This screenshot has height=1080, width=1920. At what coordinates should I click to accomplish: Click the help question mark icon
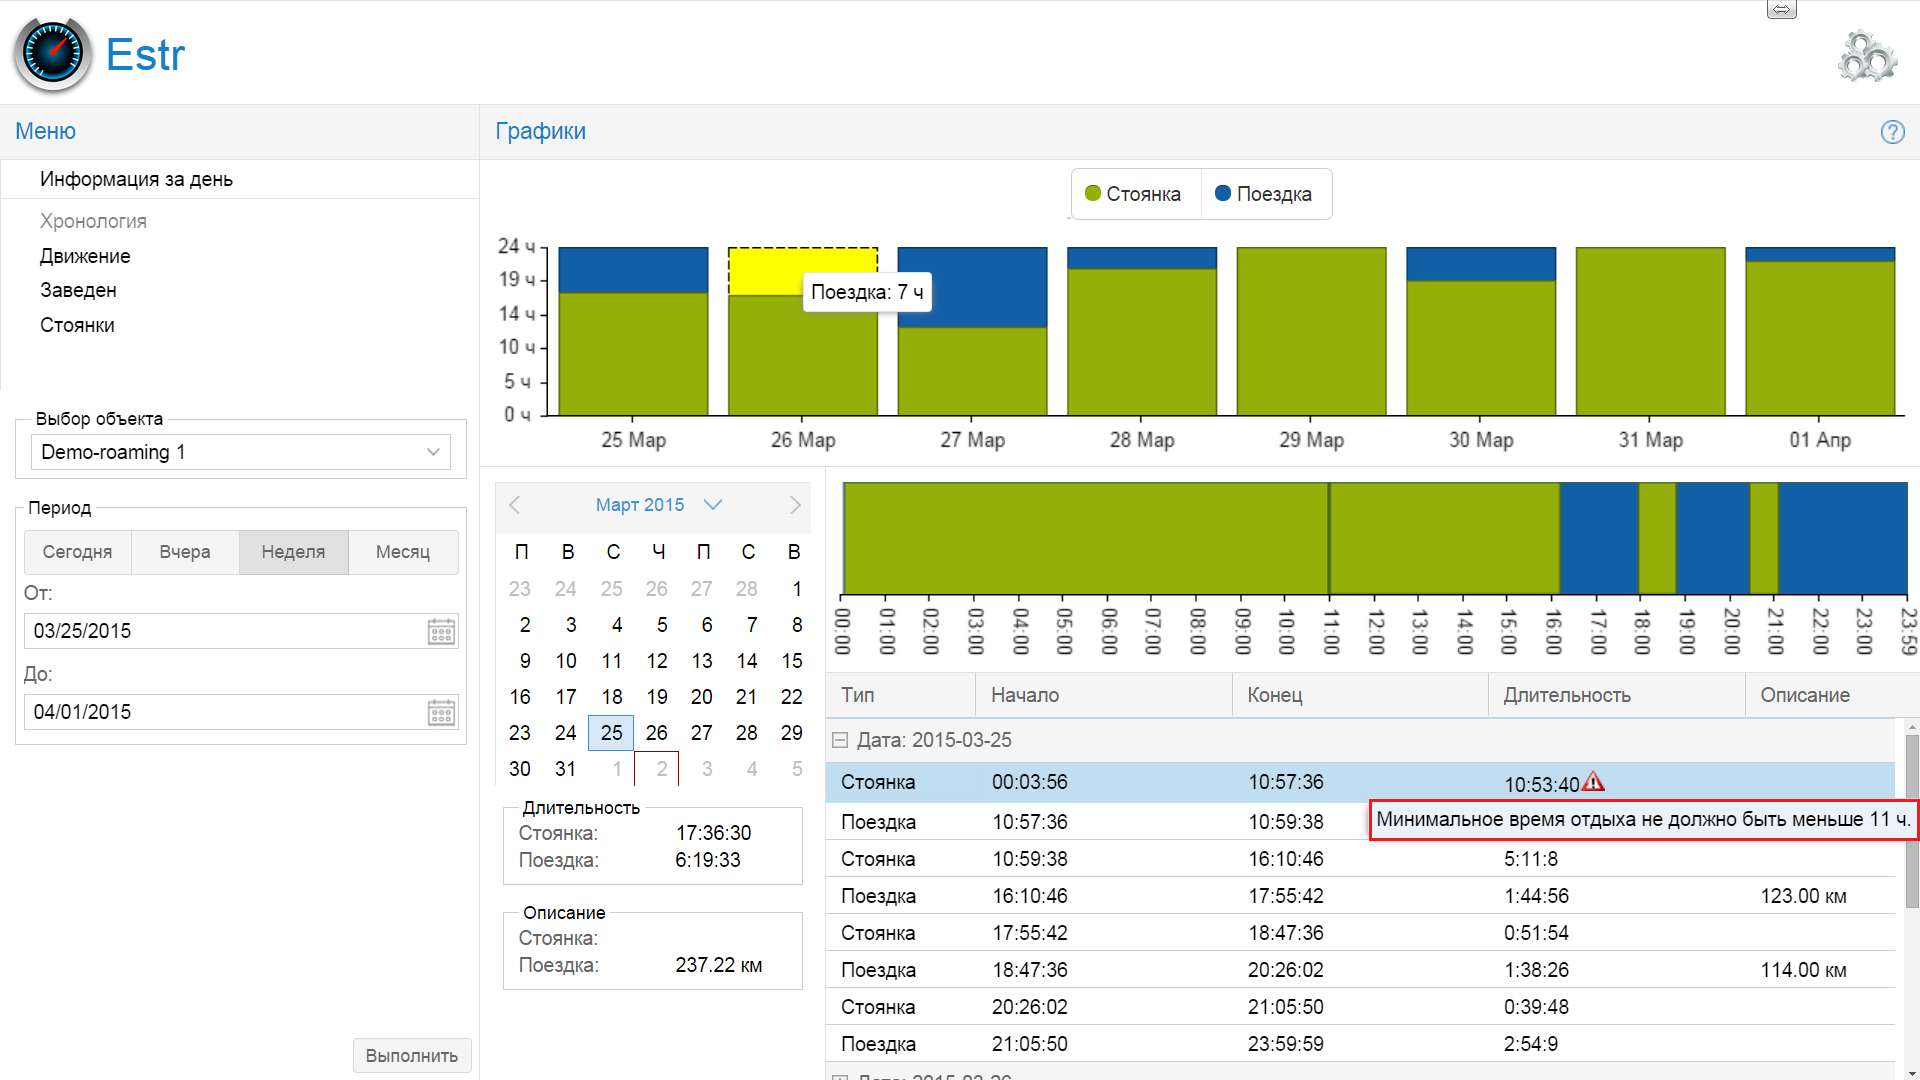tap(1892, 132)
